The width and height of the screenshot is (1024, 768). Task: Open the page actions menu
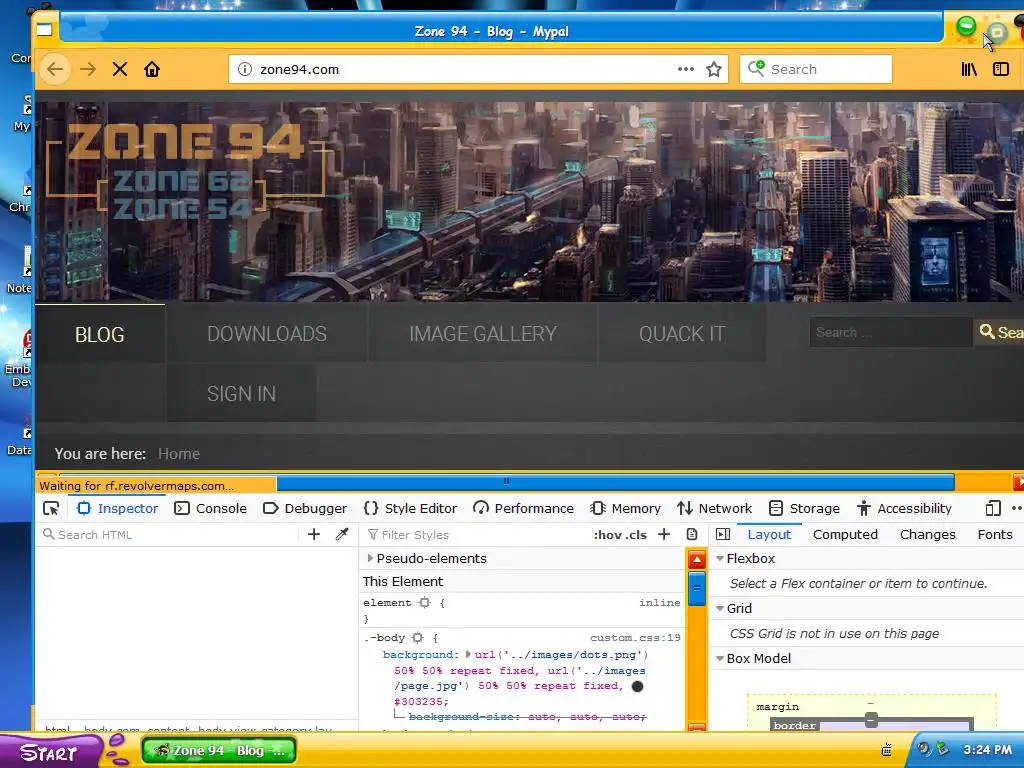[685, 69]
